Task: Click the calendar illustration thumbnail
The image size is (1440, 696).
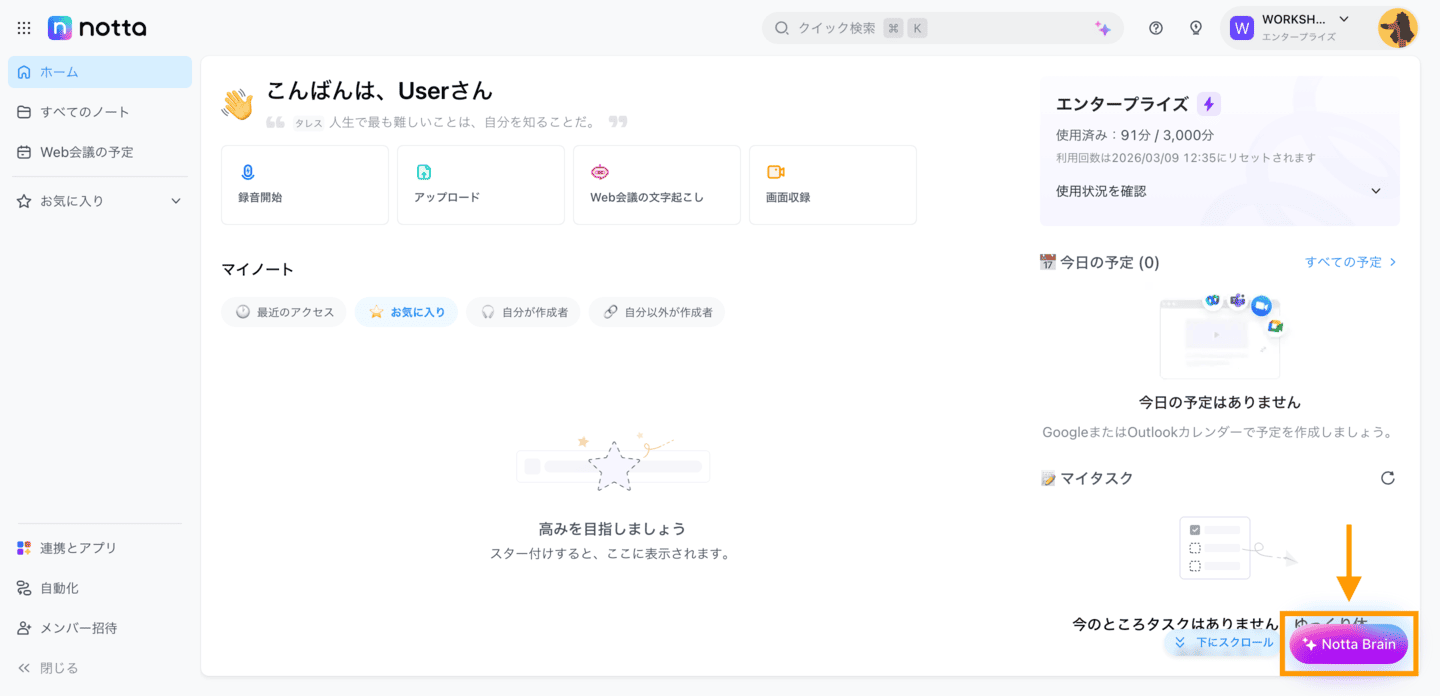Action: coord(1220,335)
